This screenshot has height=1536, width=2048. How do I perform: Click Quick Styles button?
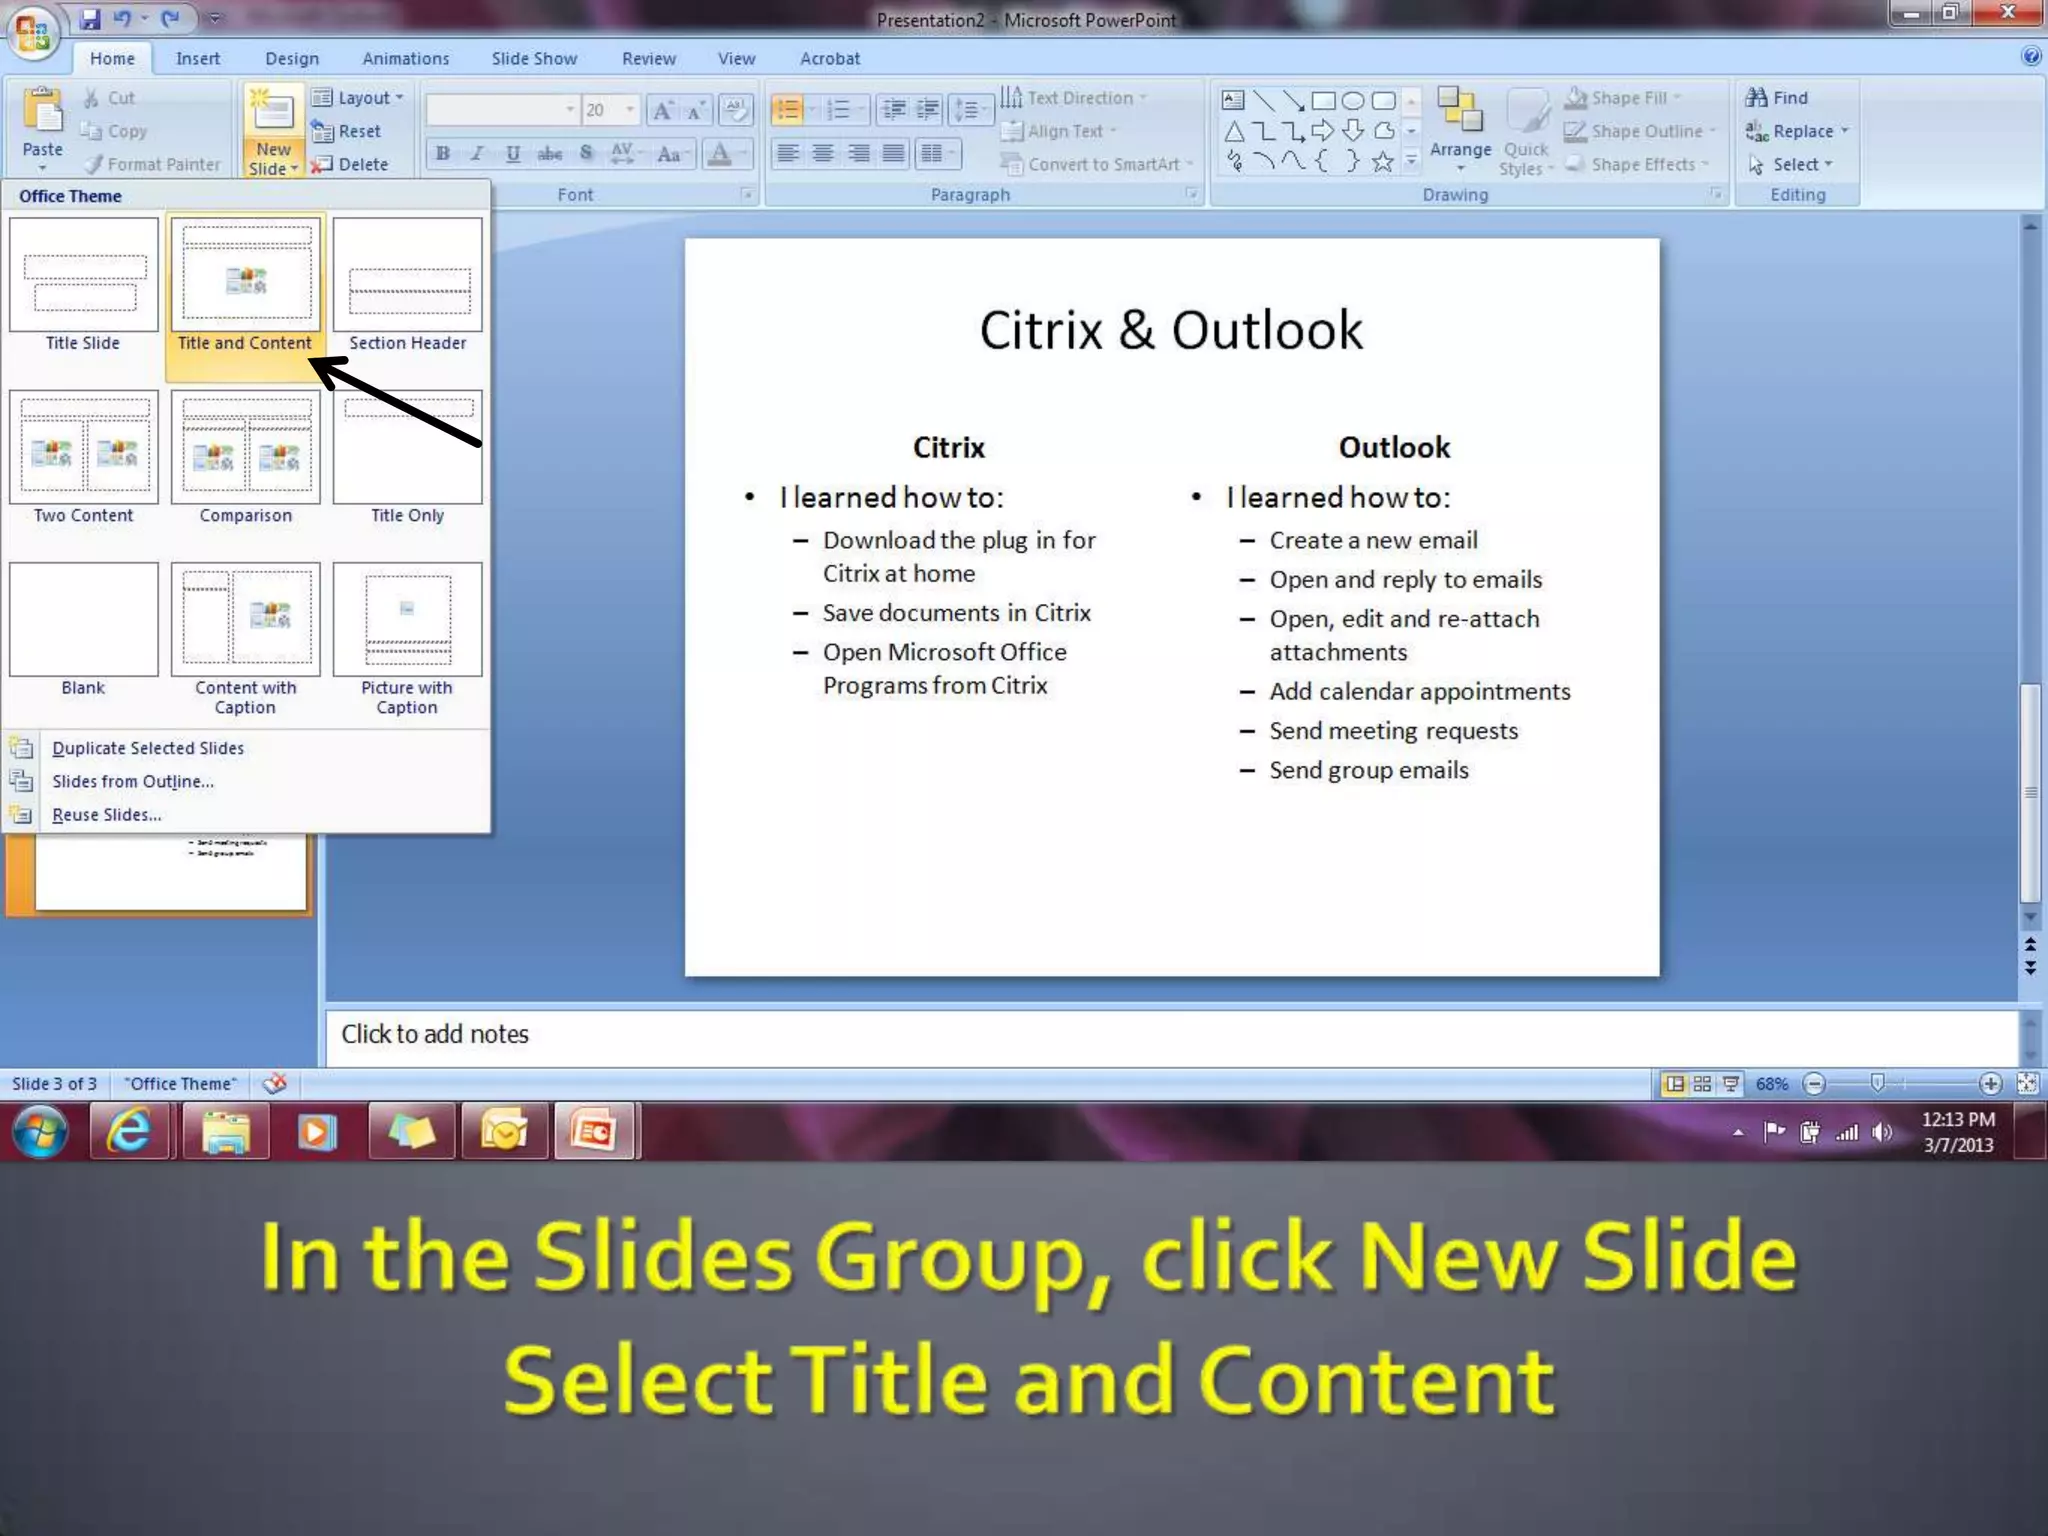pyautogui.click(x=1526, y=132)
